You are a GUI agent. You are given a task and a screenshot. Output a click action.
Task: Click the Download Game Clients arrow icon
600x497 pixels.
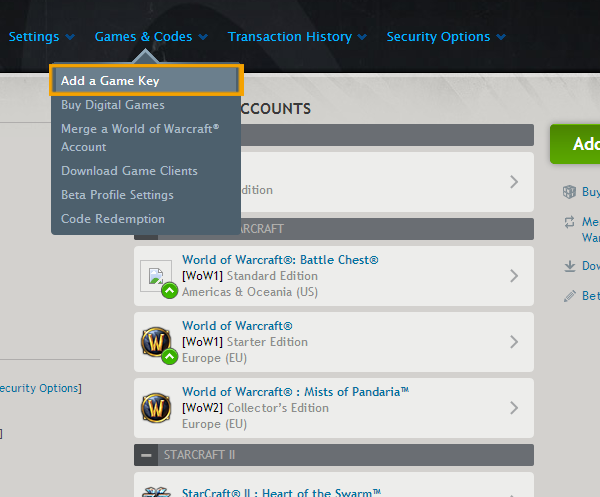coord(569,266)
